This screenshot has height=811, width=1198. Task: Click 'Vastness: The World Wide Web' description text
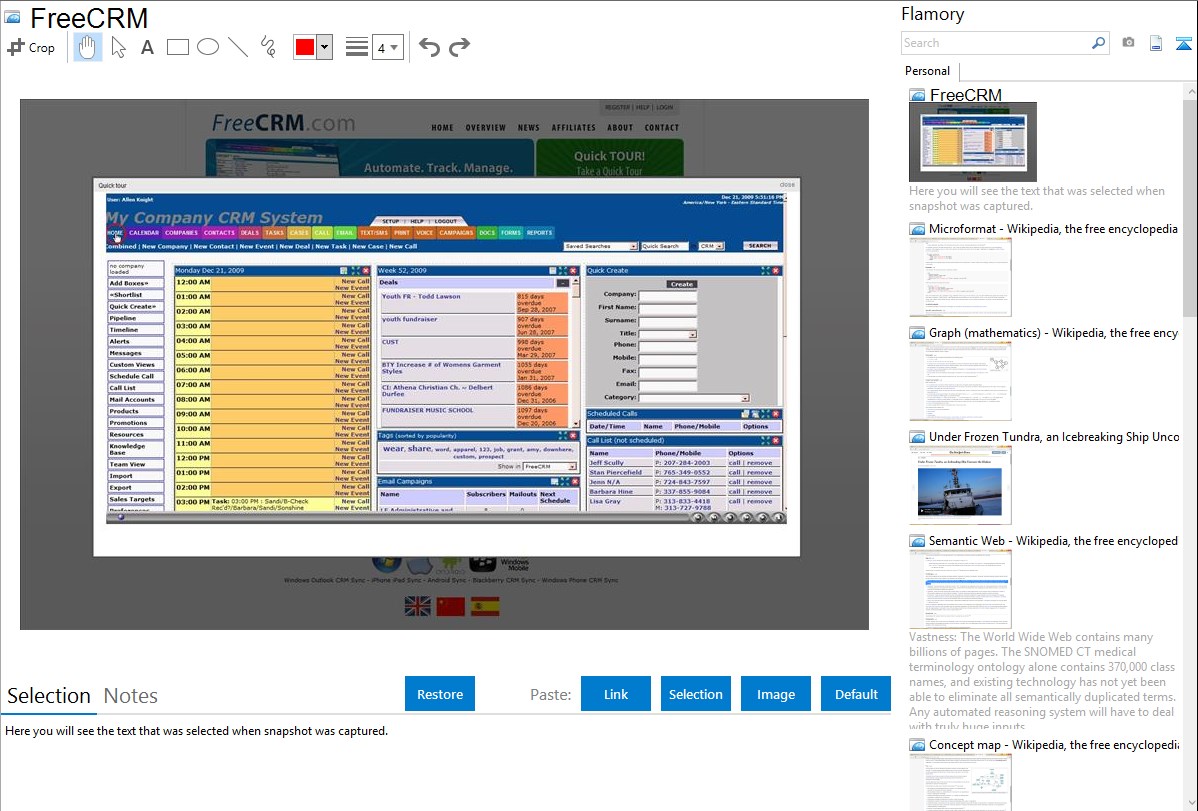coord(1042,681)
